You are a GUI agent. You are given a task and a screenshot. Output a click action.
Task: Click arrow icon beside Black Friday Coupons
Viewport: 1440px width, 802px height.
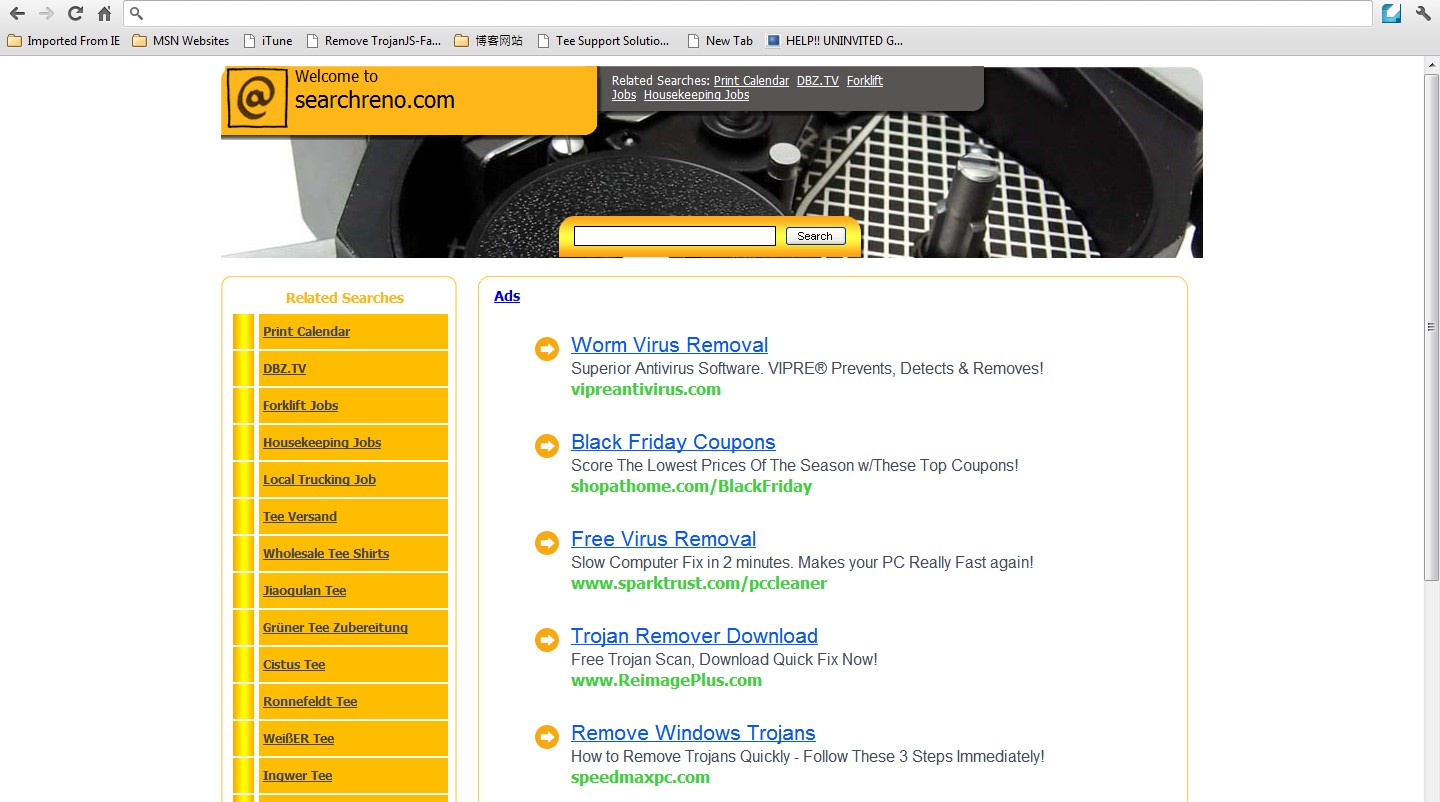click(547, 446)
